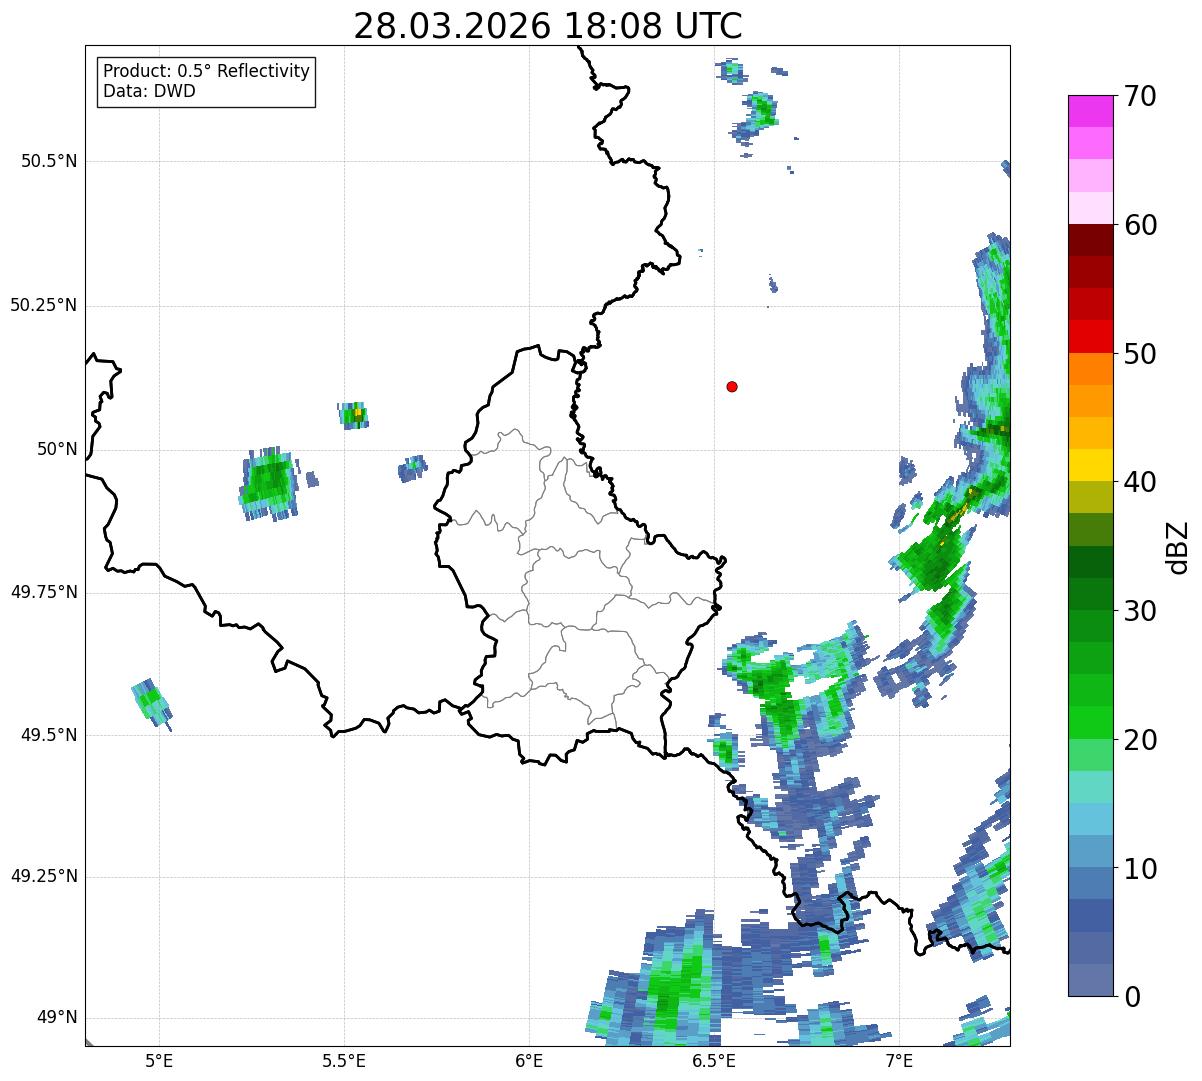Image resolution: width=1202 pixels, height=1081 pixels.
Task: Click the 5.5°E longitude label
Action: pos(344,1060)
